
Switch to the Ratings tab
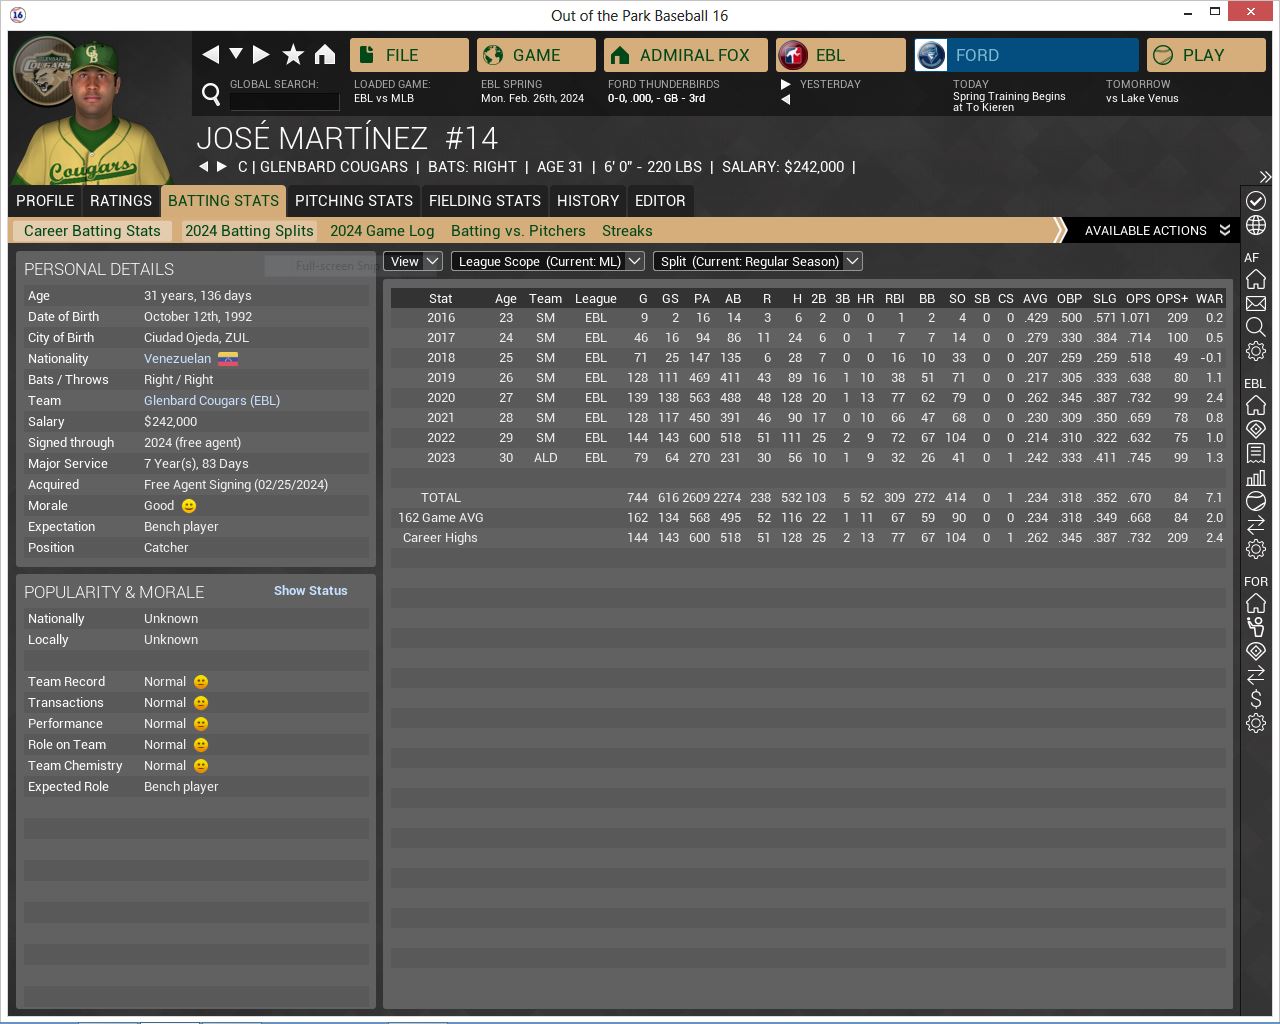coord(121,201)
